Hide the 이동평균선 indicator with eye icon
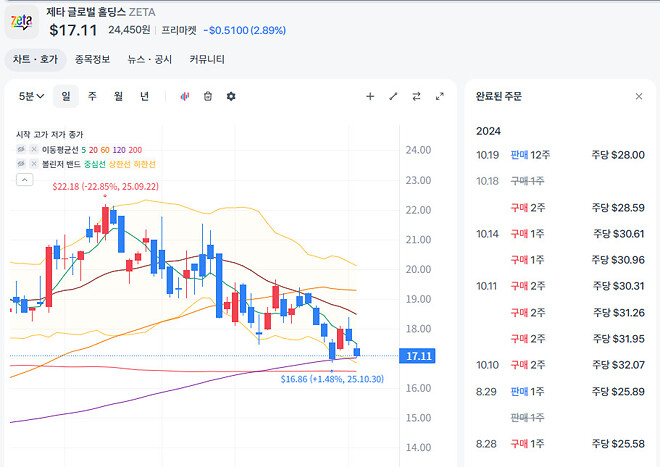Screen dimensions: 660x467 coord(21,149)
